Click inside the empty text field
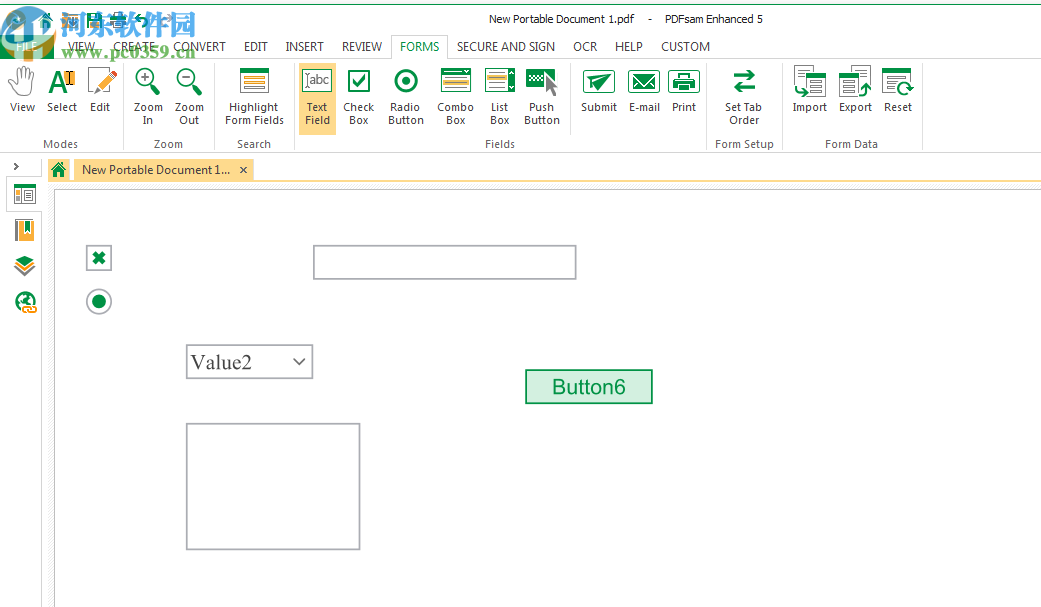This screenshot has height=607, width=1041. click(x=445, y=262)
